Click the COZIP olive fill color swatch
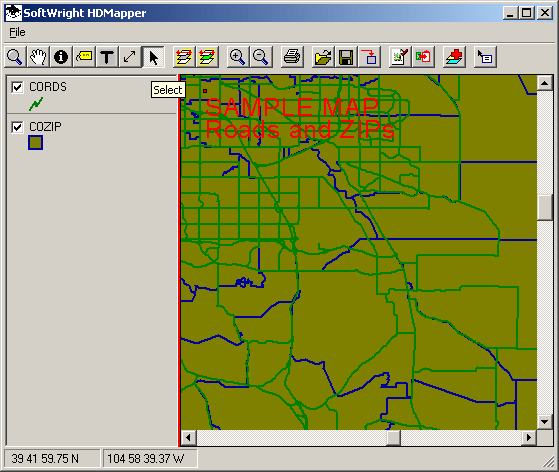The height and width of the screenshot is (472, 559). click(x=35, y=143)
